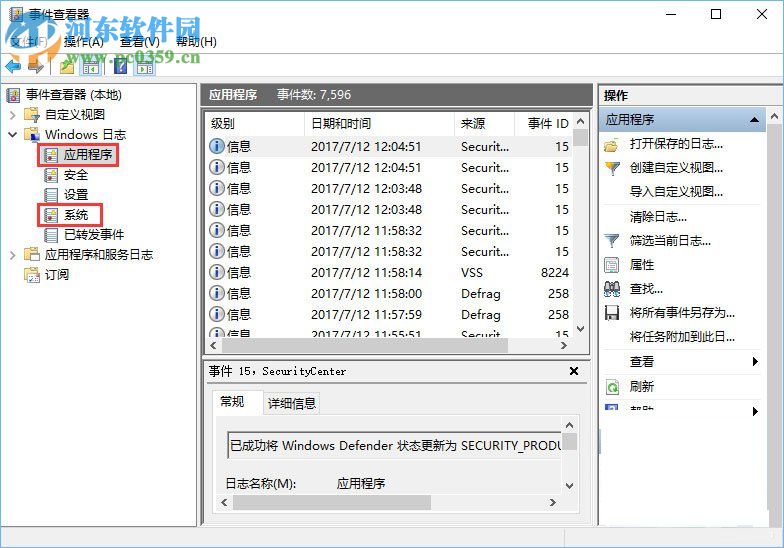Select the VSS event 8224 row
This screenshot has height=548, width=784.
(389, 272)
